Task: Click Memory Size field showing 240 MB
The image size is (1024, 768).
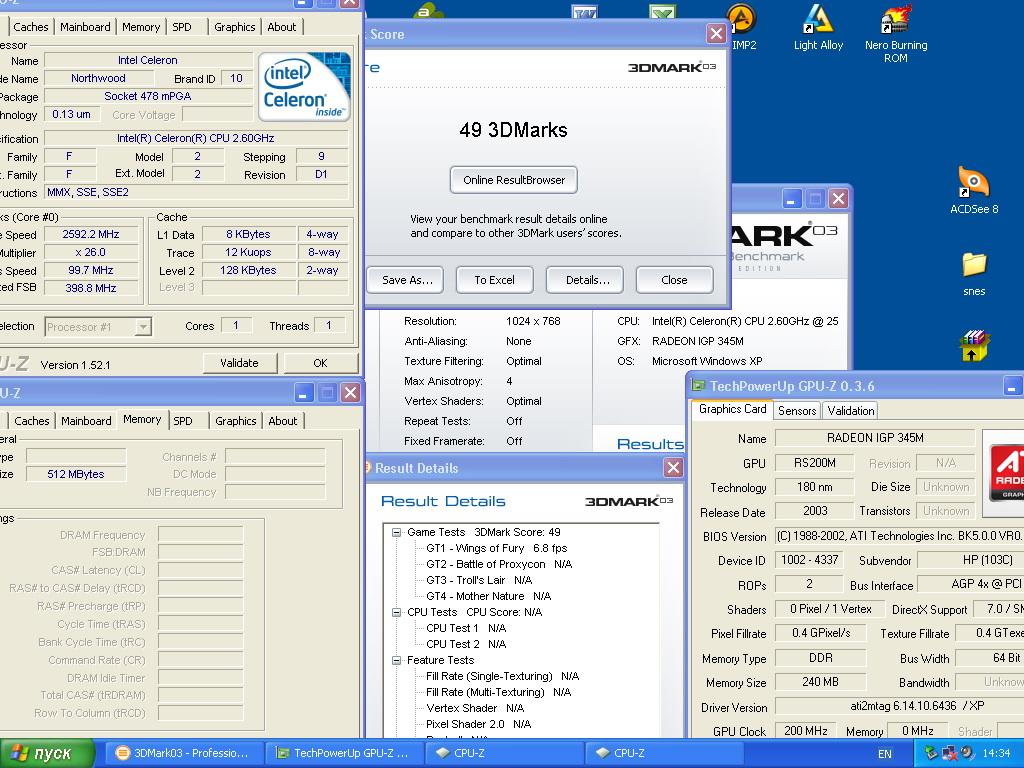Action: click(x=820, y=682)
